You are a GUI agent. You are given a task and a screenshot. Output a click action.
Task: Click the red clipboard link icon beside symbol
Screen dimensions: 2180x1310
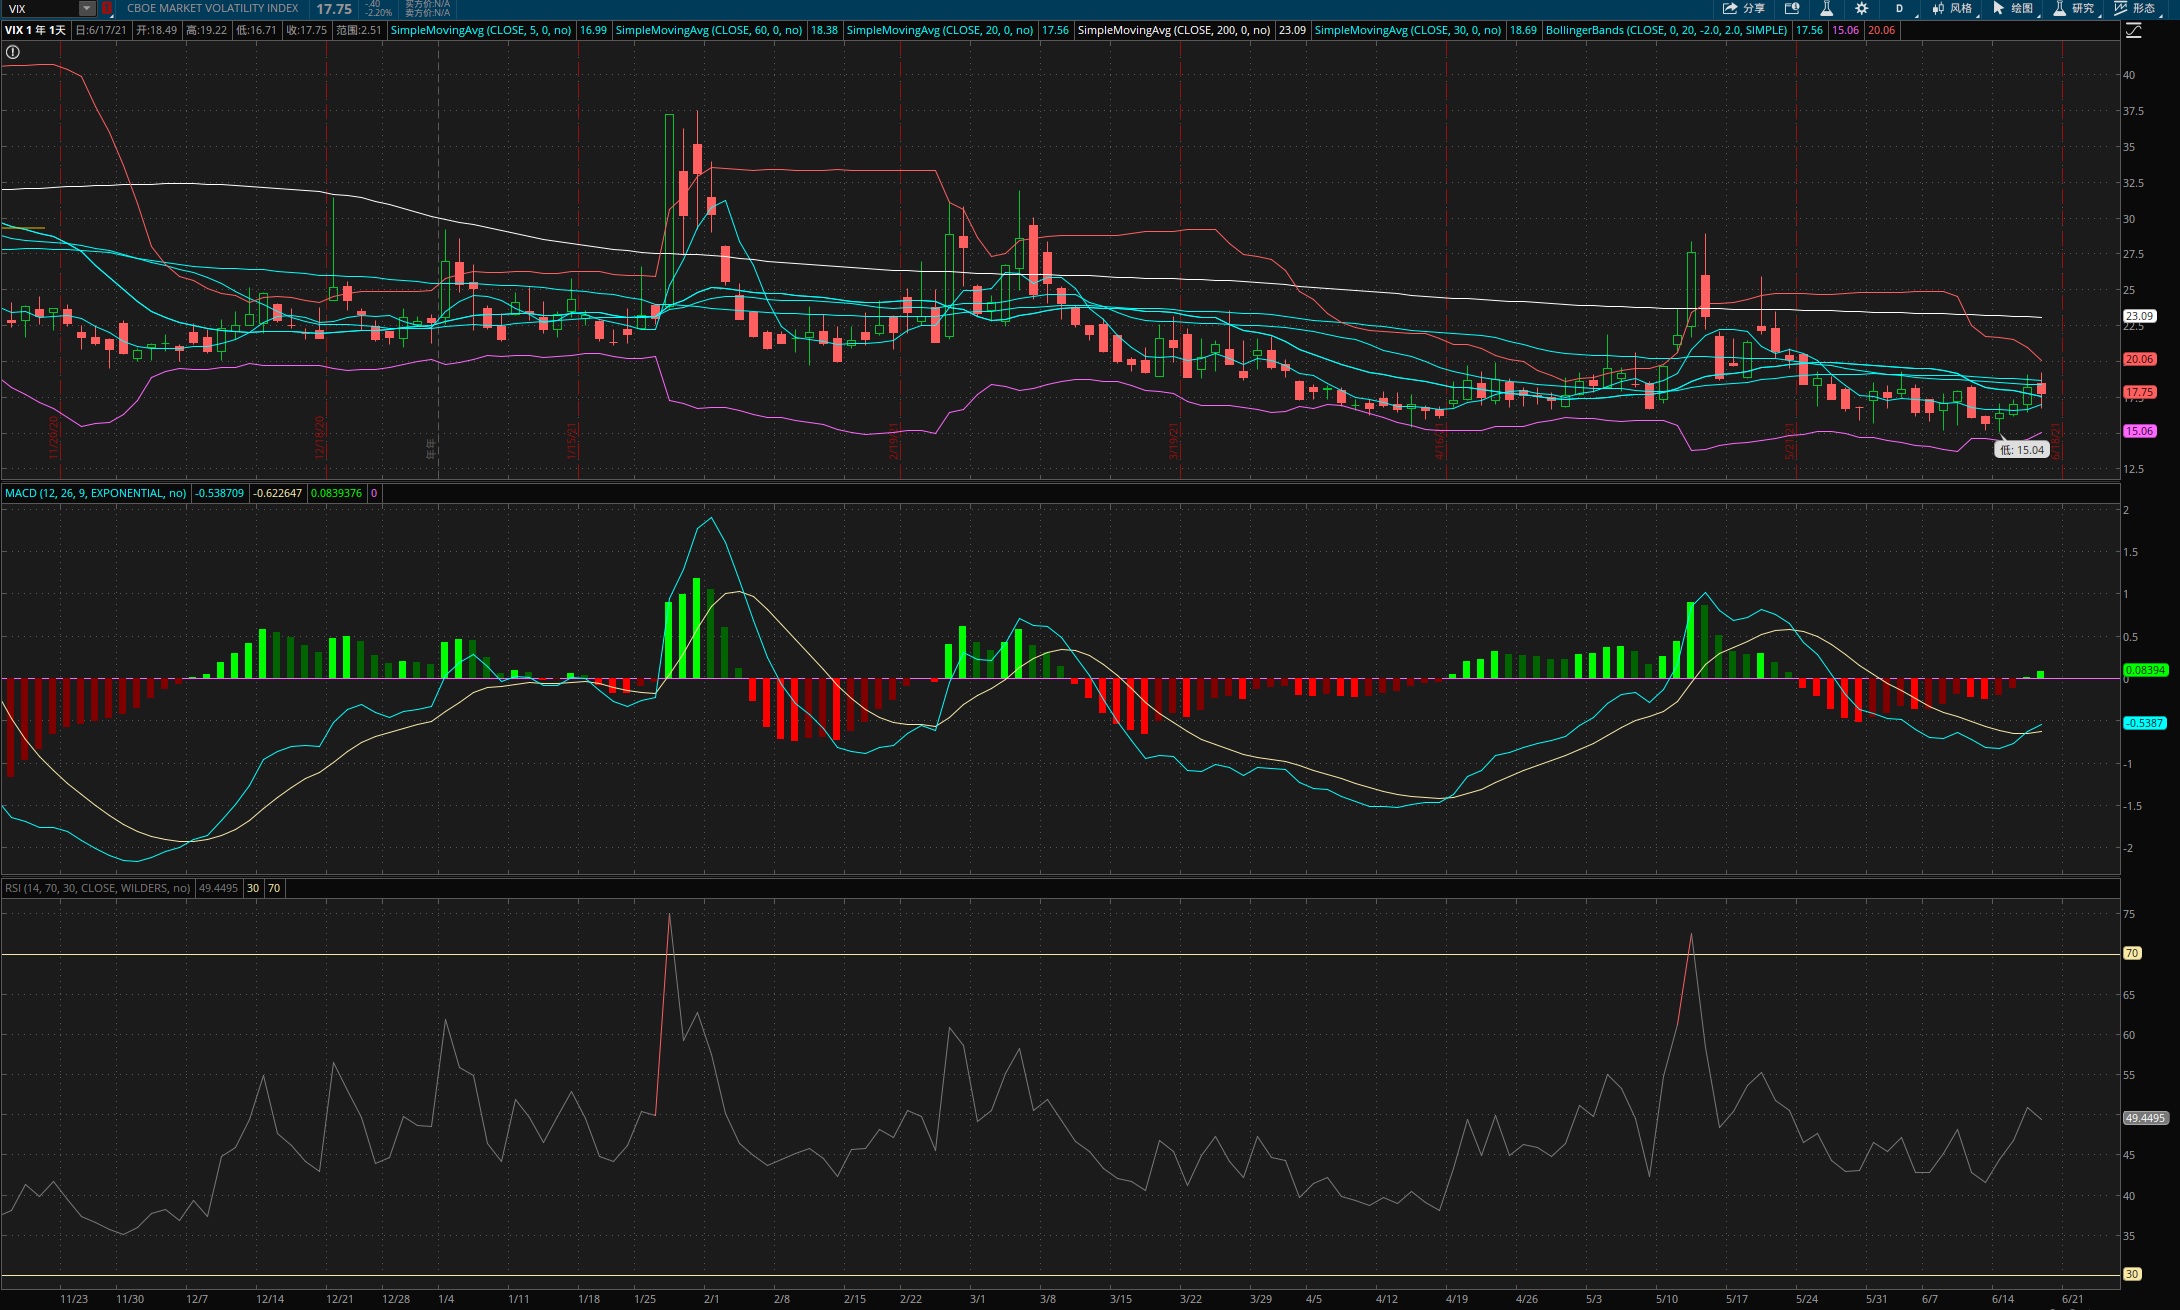(107, 8)
